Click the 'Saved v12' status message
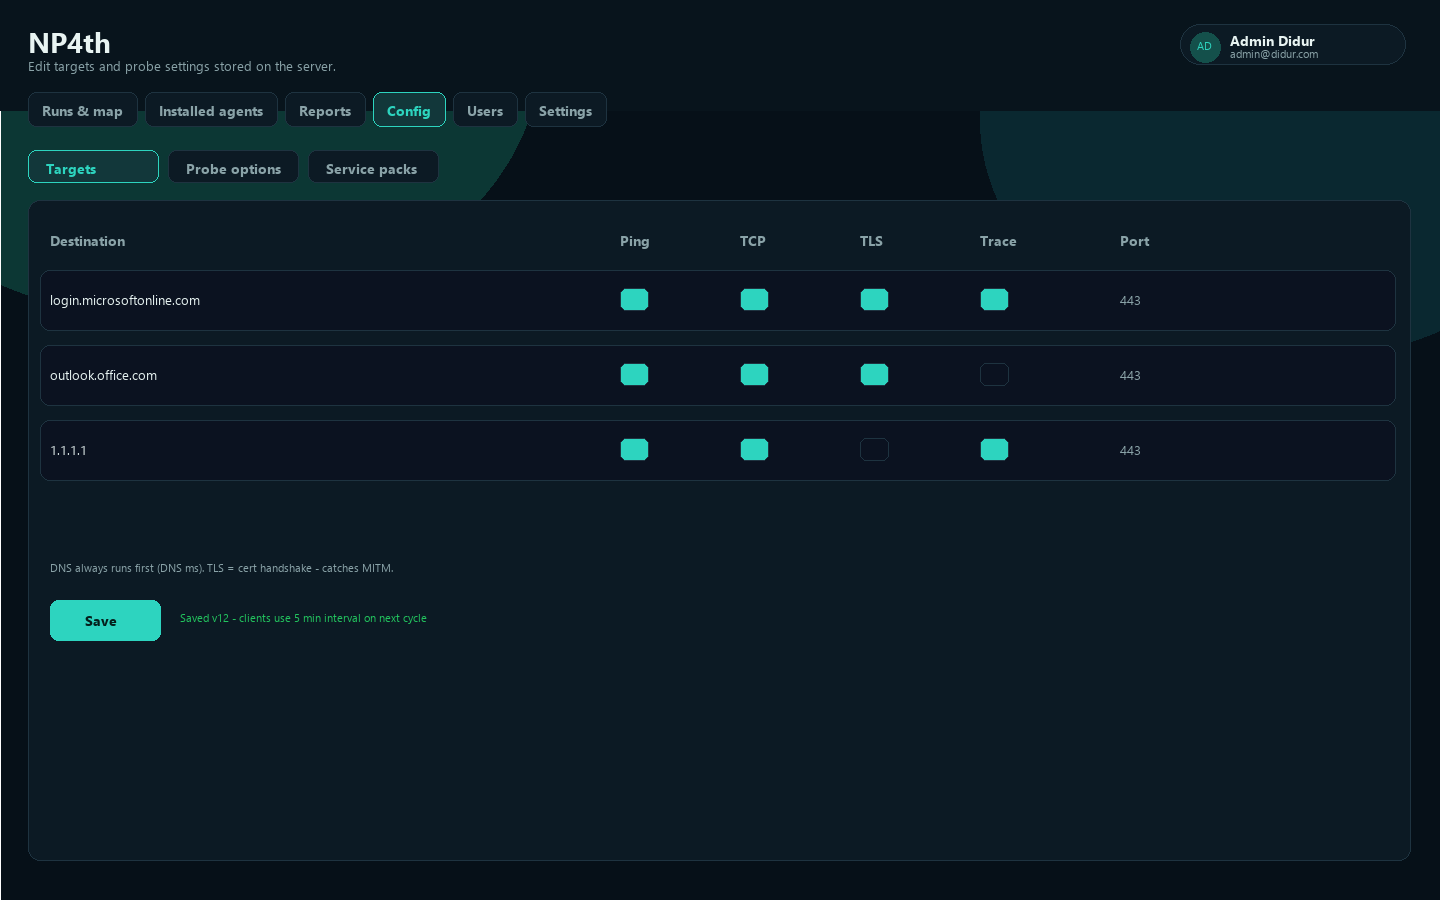Viewport: 1440px width, 900px height. click(303, 618)
